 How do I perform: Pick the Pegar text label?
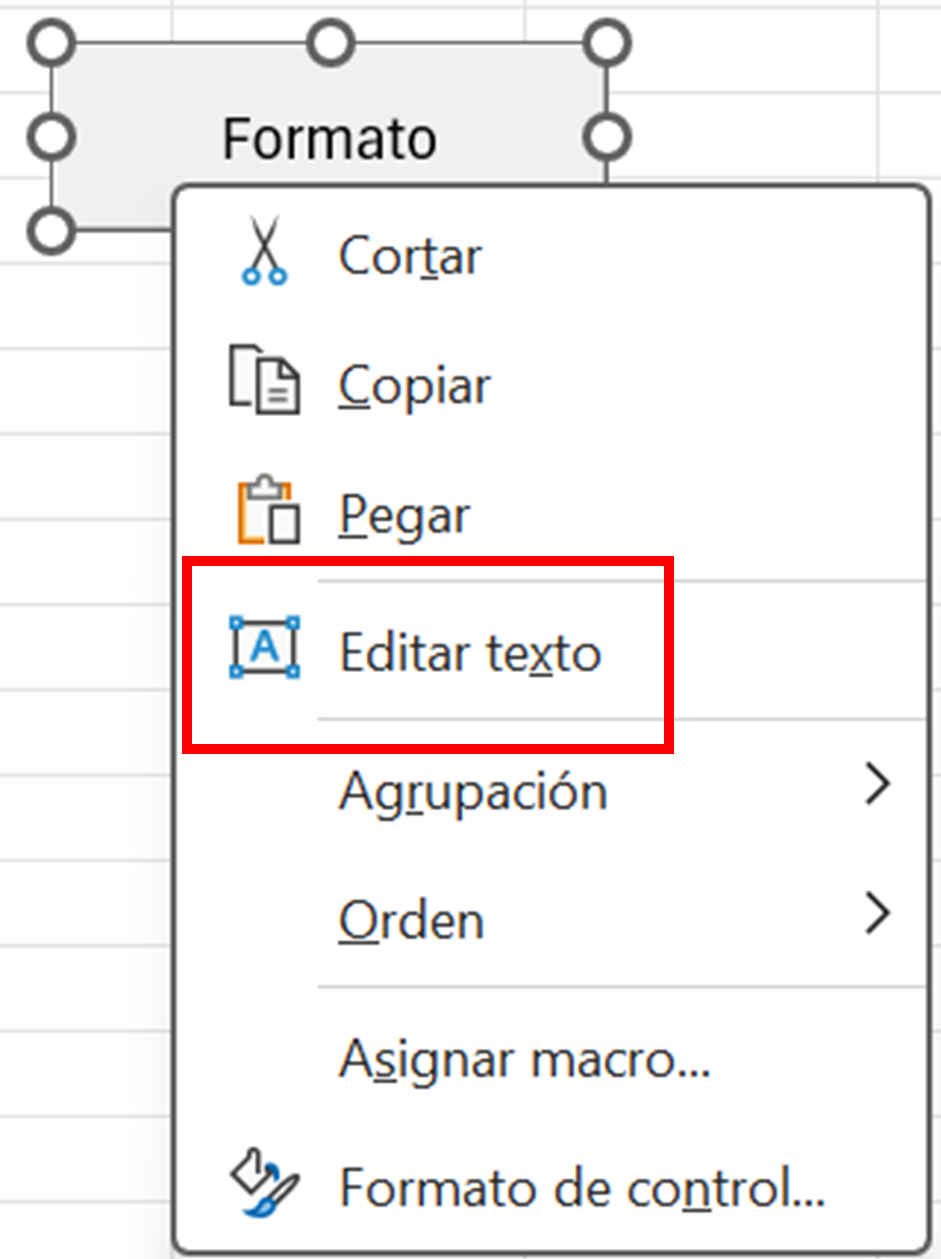[404, 516]
